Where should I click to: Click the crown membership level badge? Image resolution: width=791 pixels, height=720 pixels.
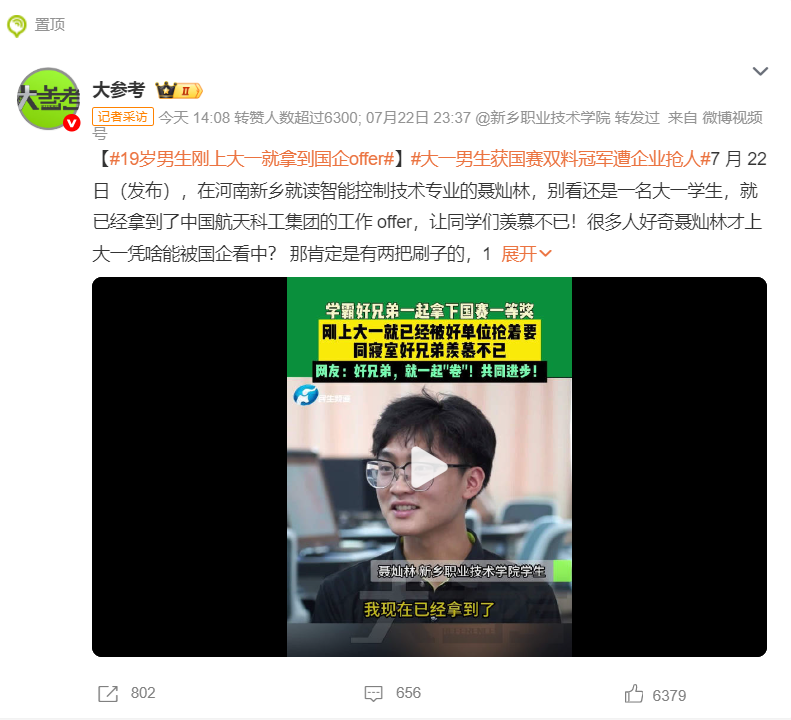pyautogui.click(x=179, y=91)
